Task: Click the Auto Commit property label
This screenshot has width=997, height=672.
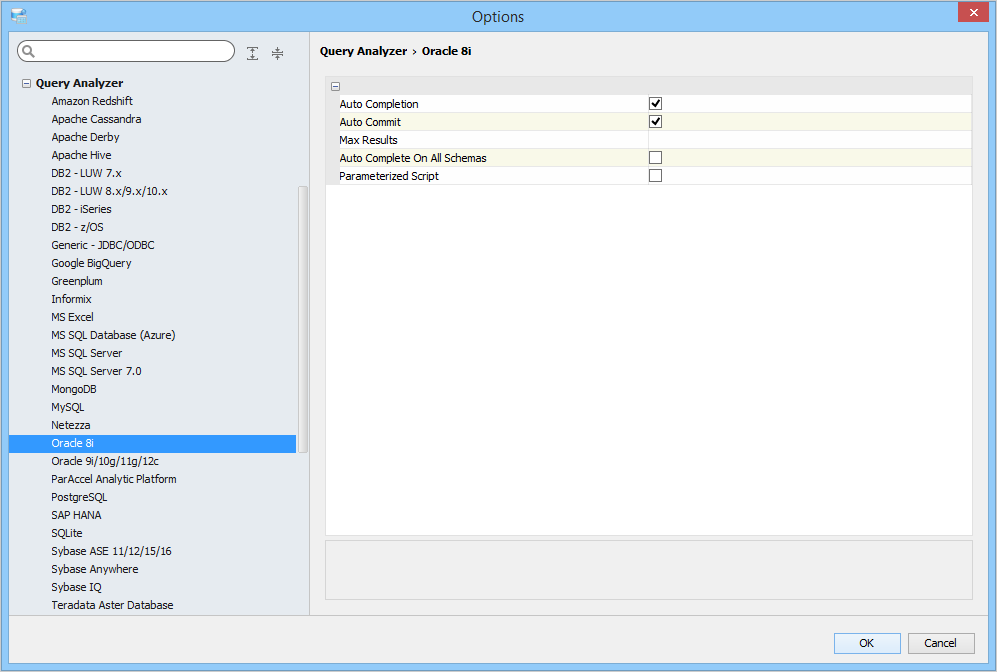Action: (370, 122)
